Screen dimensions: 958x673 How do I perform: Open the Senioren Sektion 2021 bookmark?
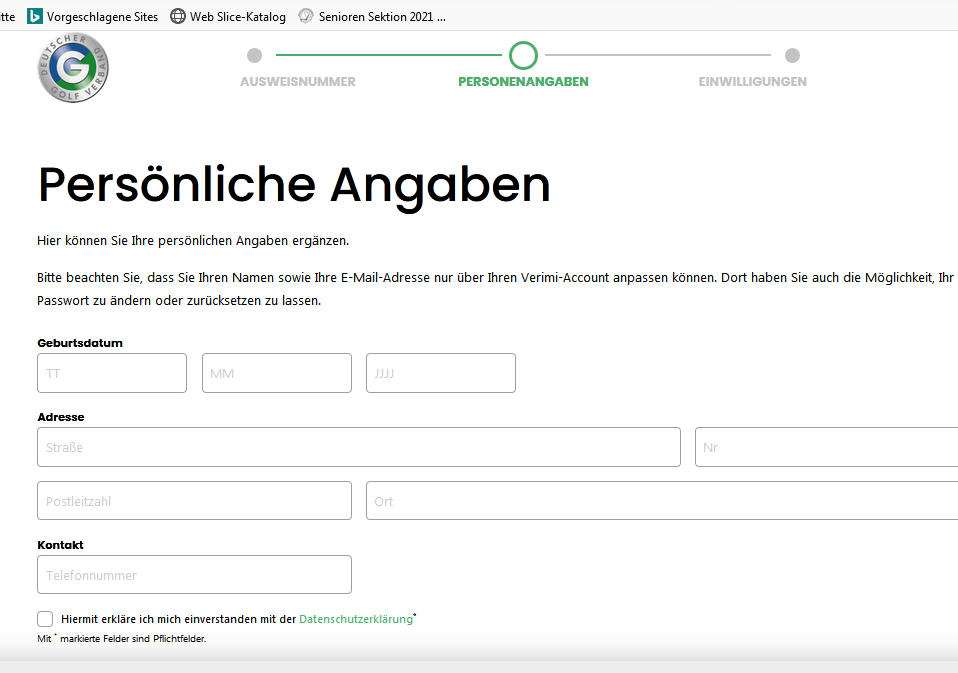pyautogui.click(x=372, y=16)
